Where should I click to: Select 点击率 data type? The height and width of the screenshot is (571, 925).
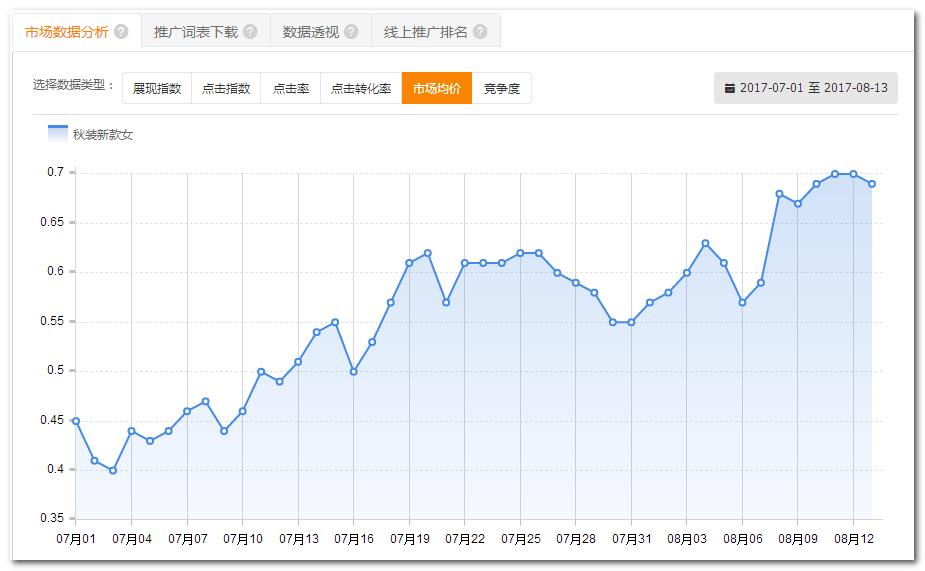[x=291, y=88]
